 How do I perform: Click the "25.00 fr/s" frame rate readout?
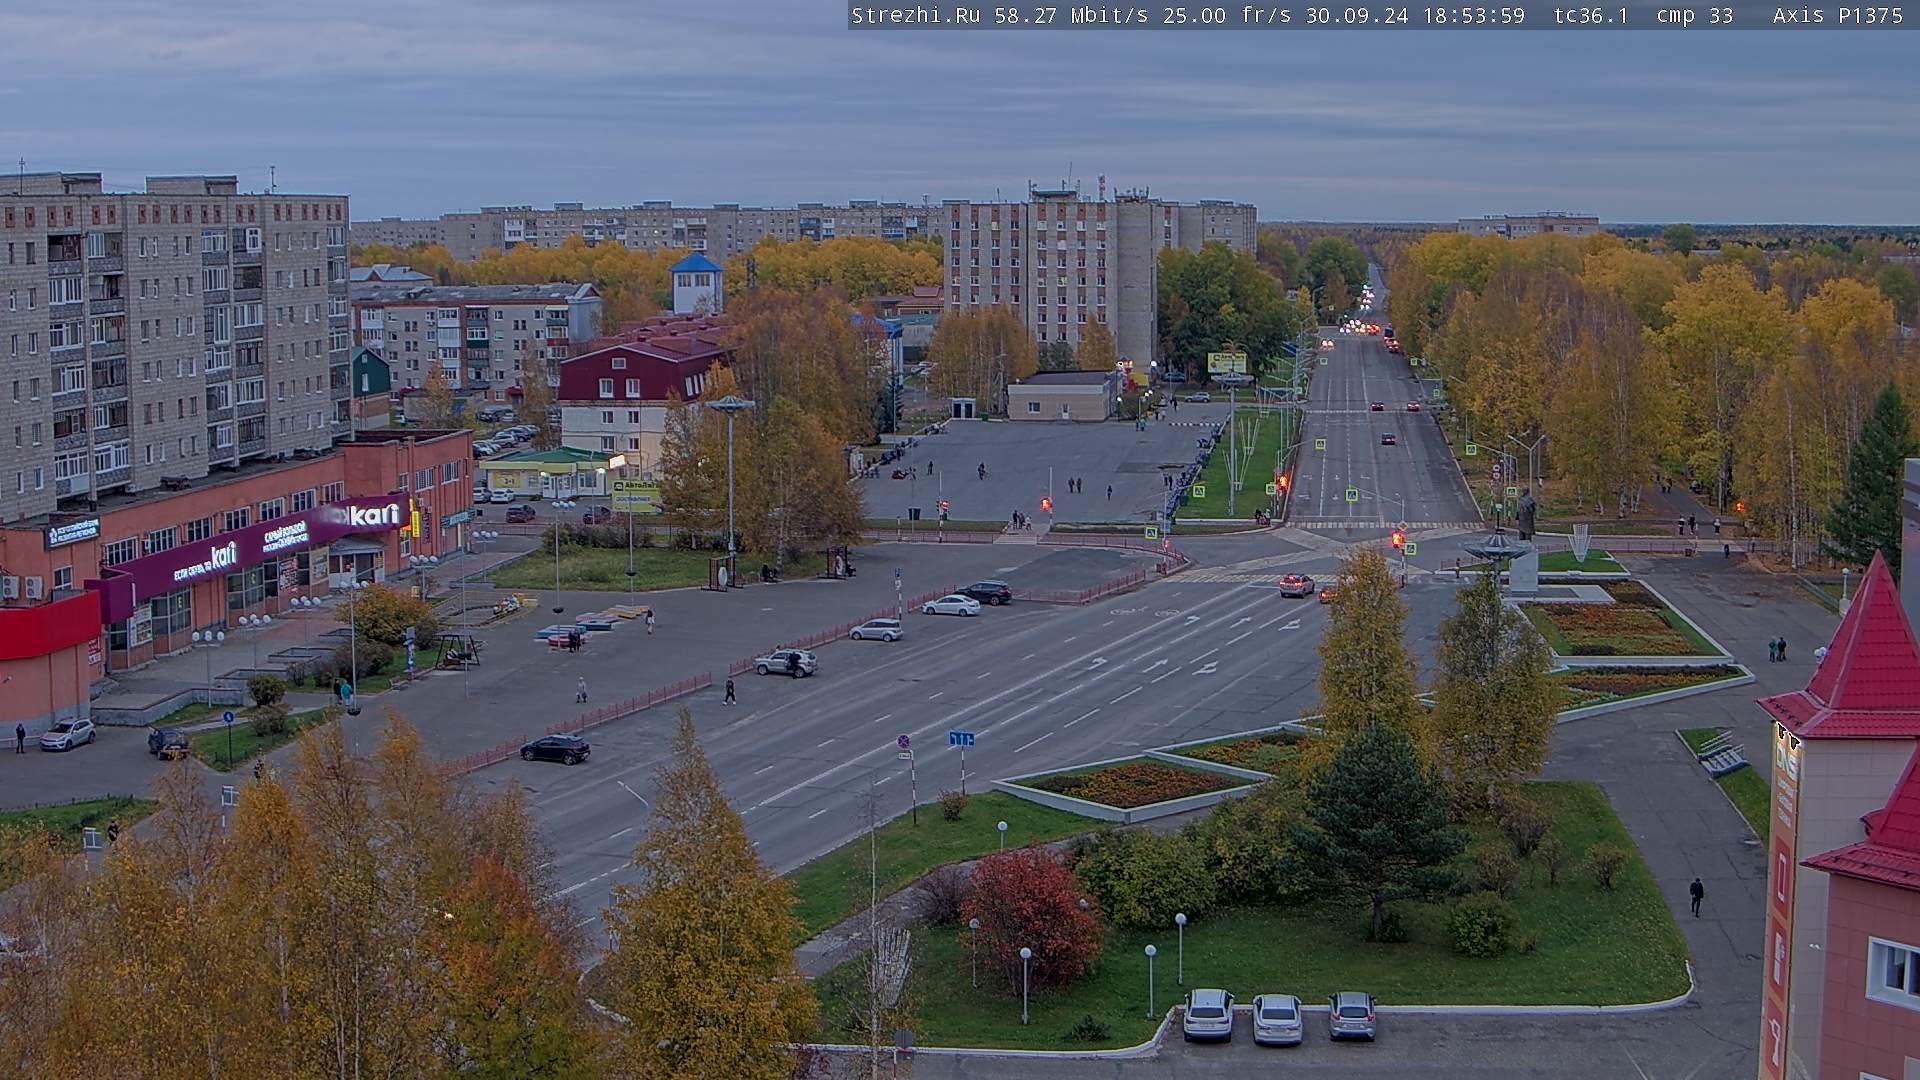coord(1227,15)
